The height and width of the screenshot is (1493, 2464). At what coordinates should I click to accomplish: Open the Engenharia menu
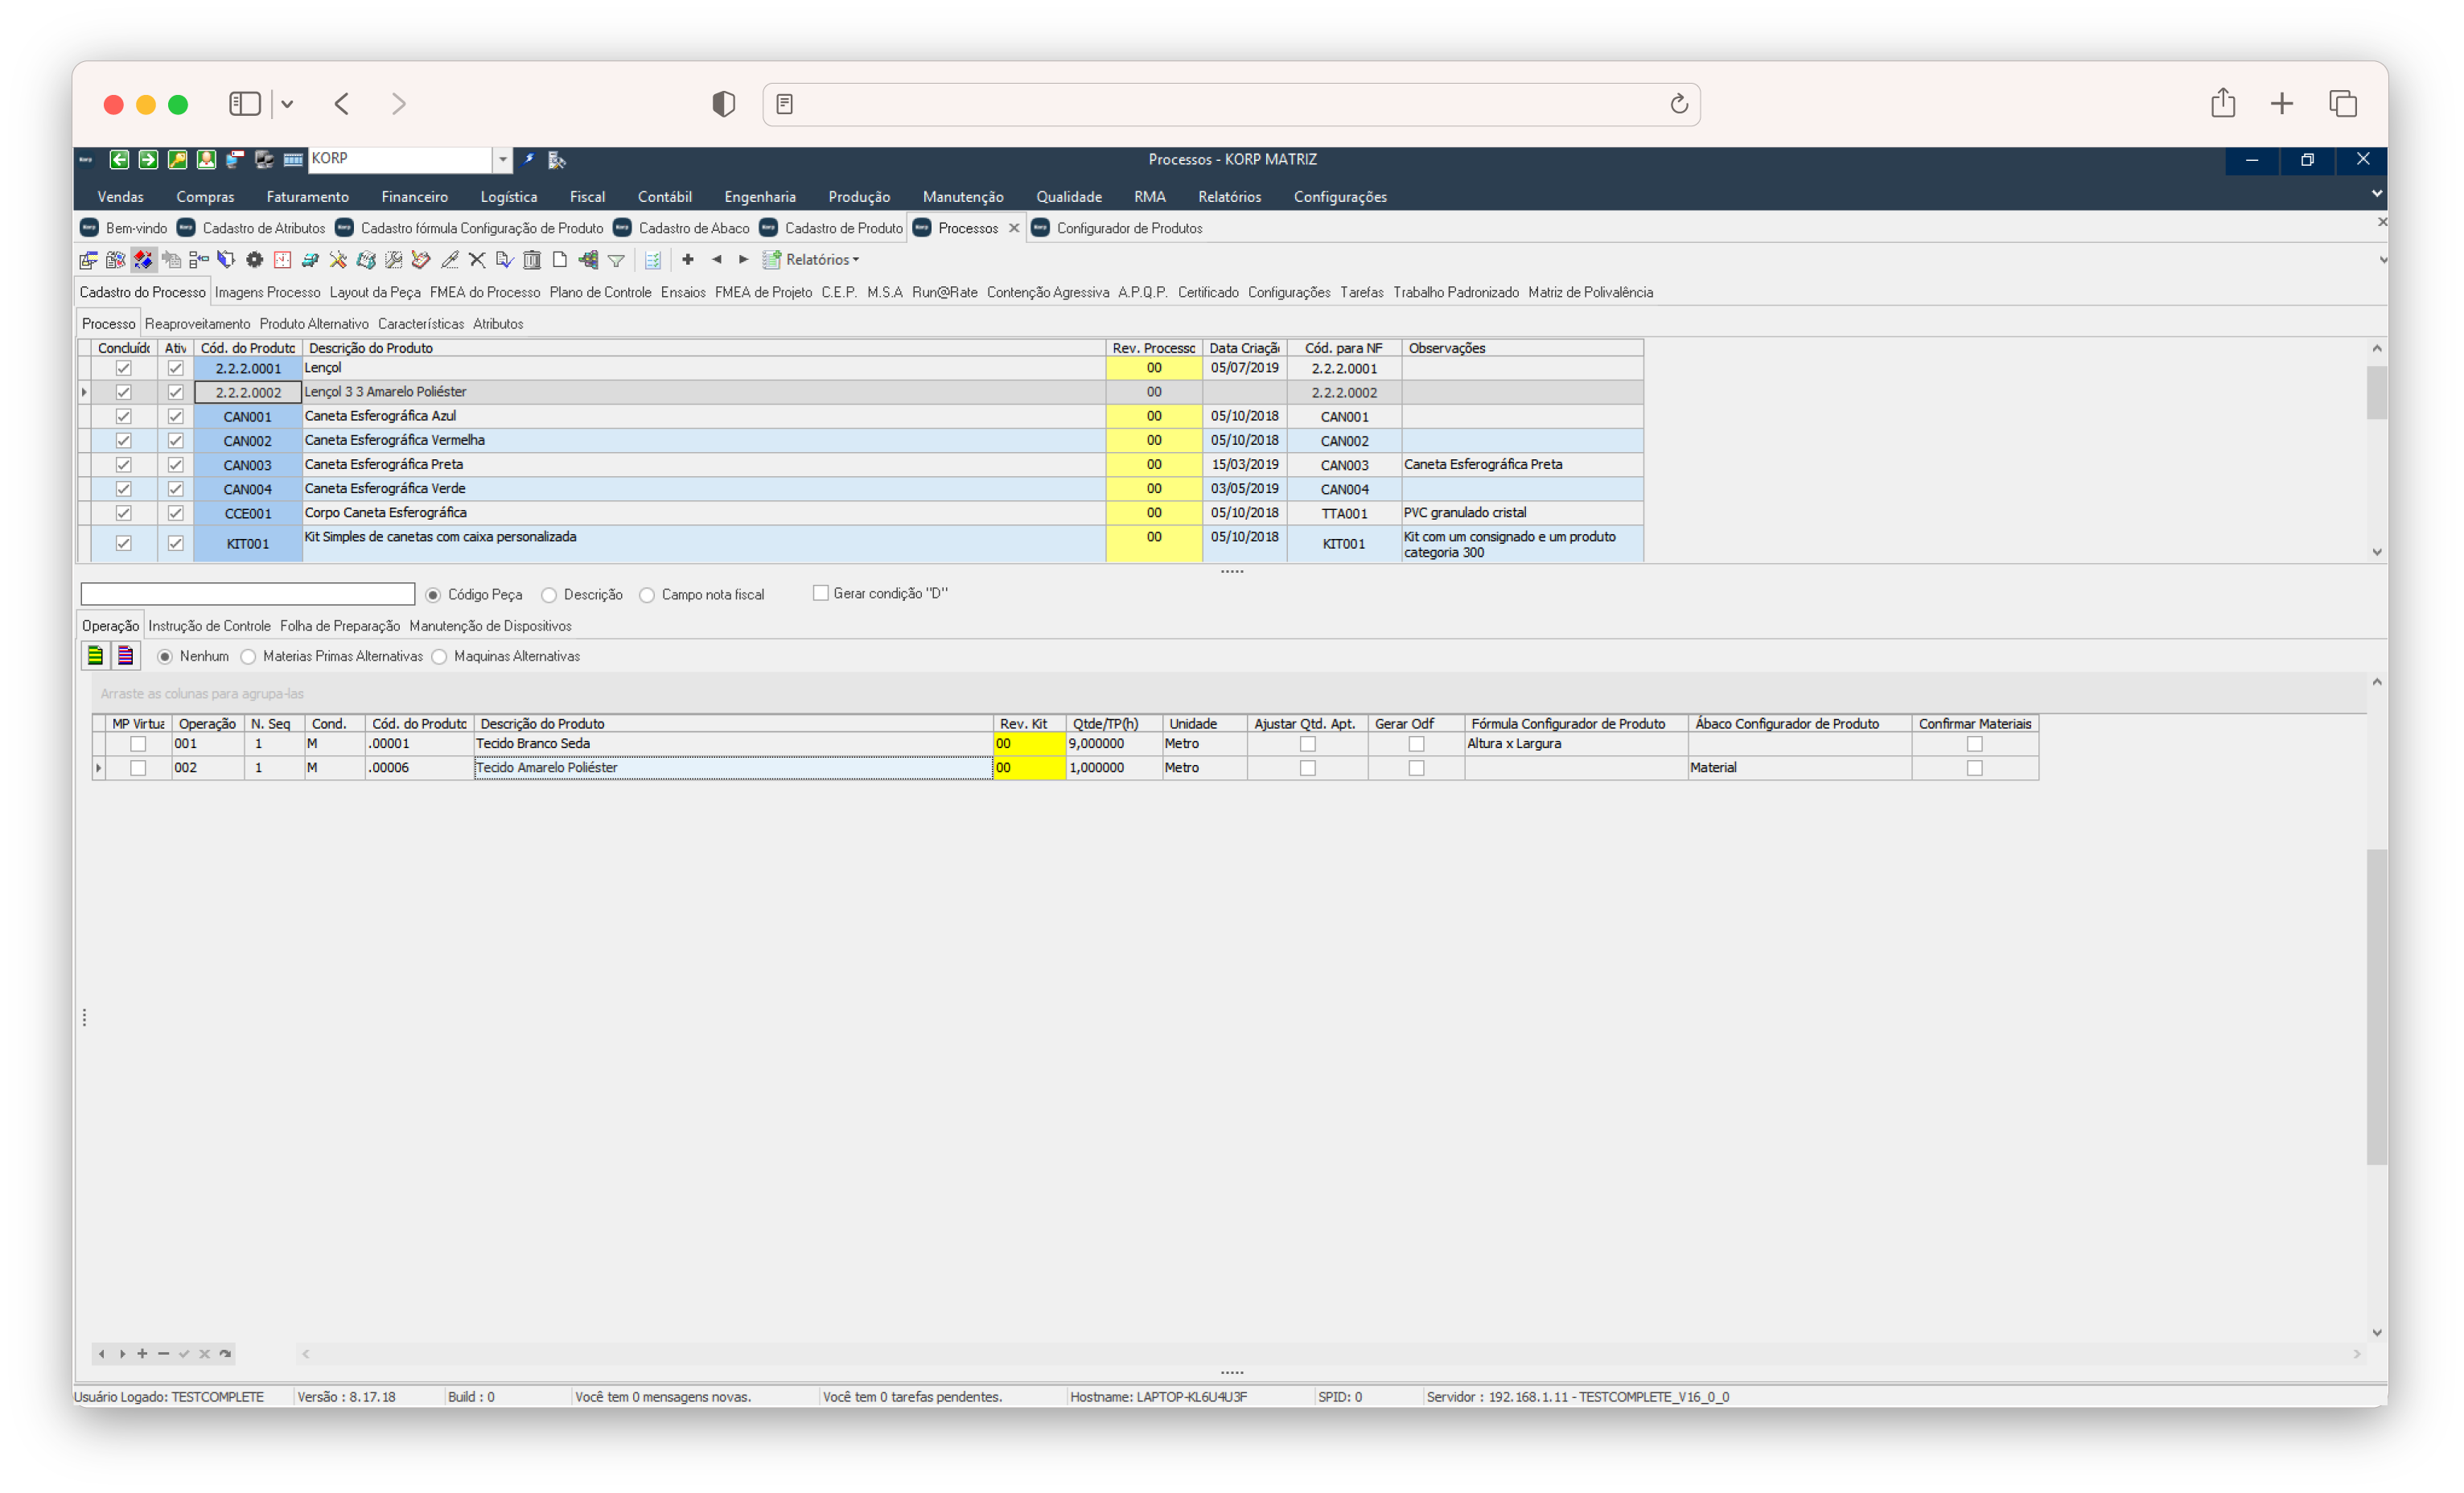pyautogui.click(x=760, y=196)
